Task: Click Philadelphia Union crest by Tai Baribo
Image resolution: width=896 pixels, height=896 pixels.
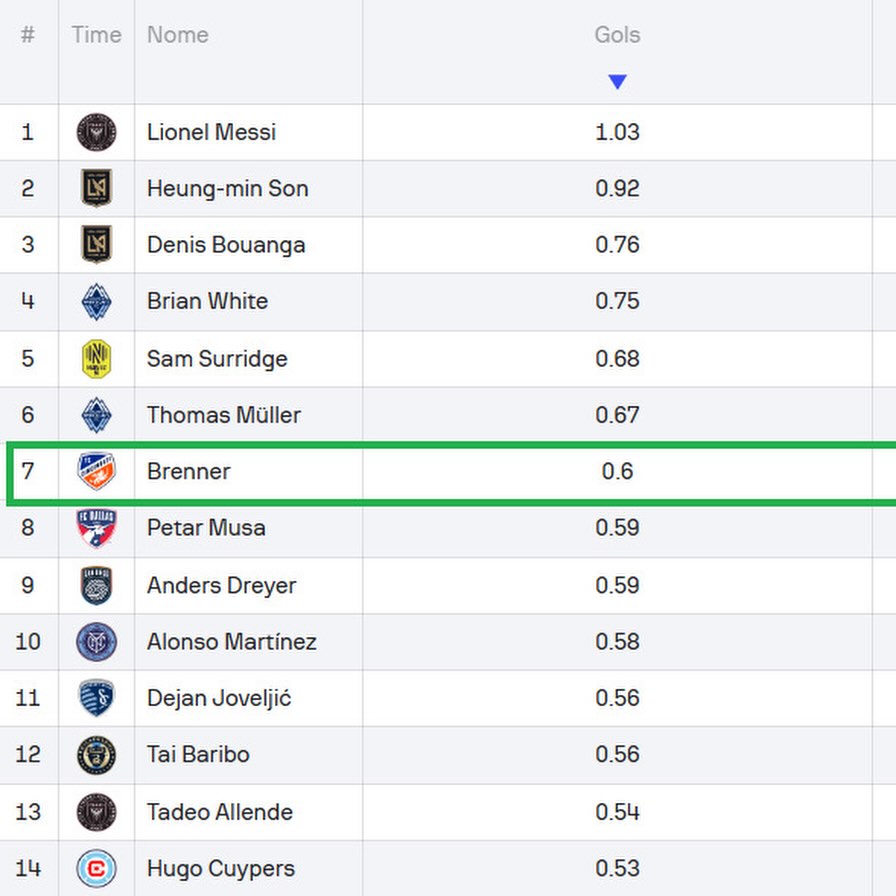Action: point(96,755)
